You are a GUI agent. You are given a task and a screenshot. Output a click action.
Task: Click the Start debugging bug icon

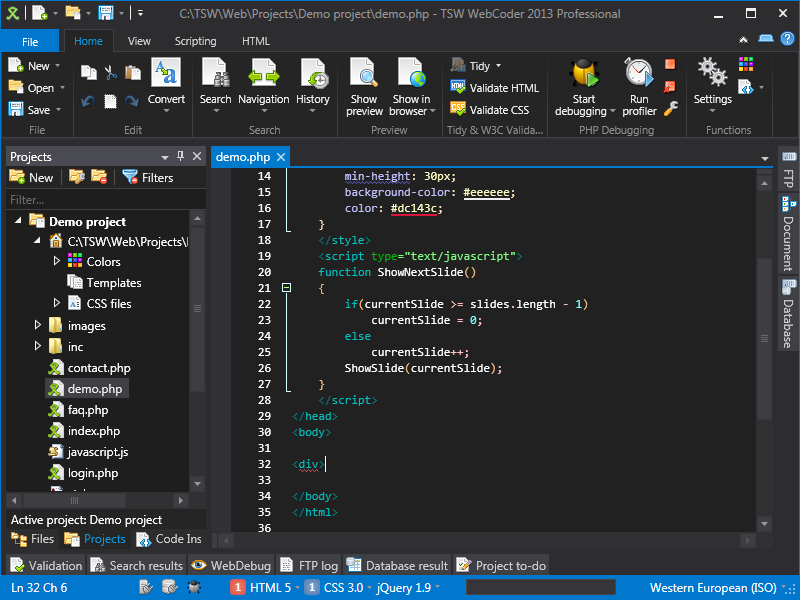(584, 74)
